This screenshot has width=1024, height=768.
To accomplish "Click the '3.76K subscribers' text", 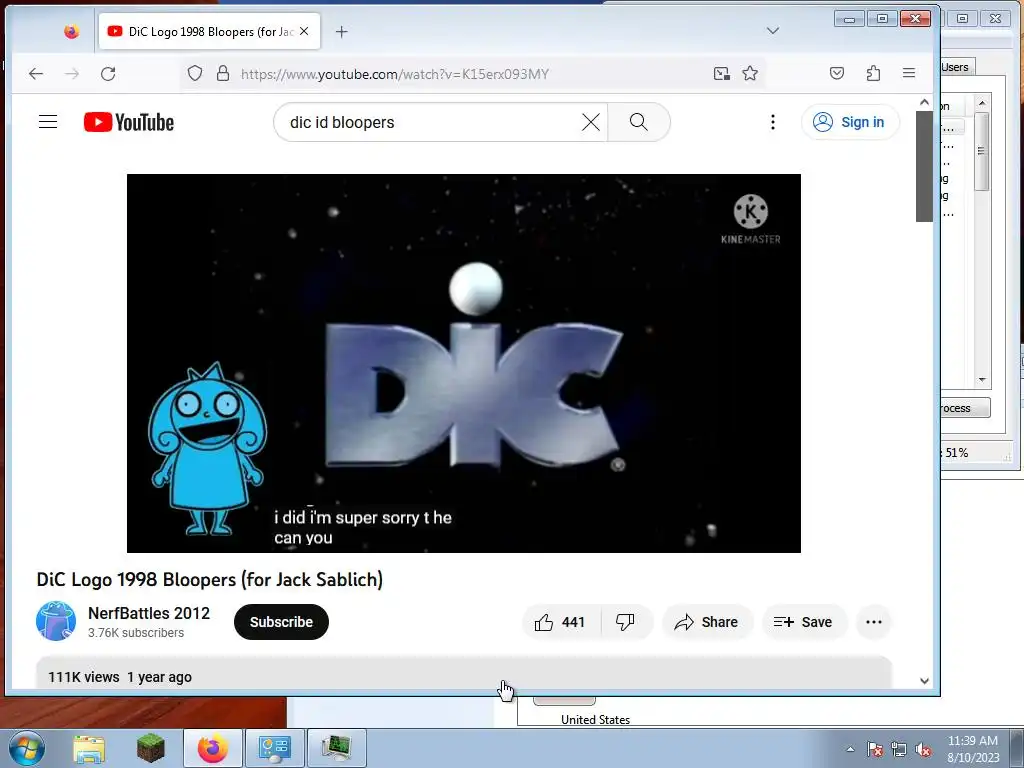I will (136, 632).
